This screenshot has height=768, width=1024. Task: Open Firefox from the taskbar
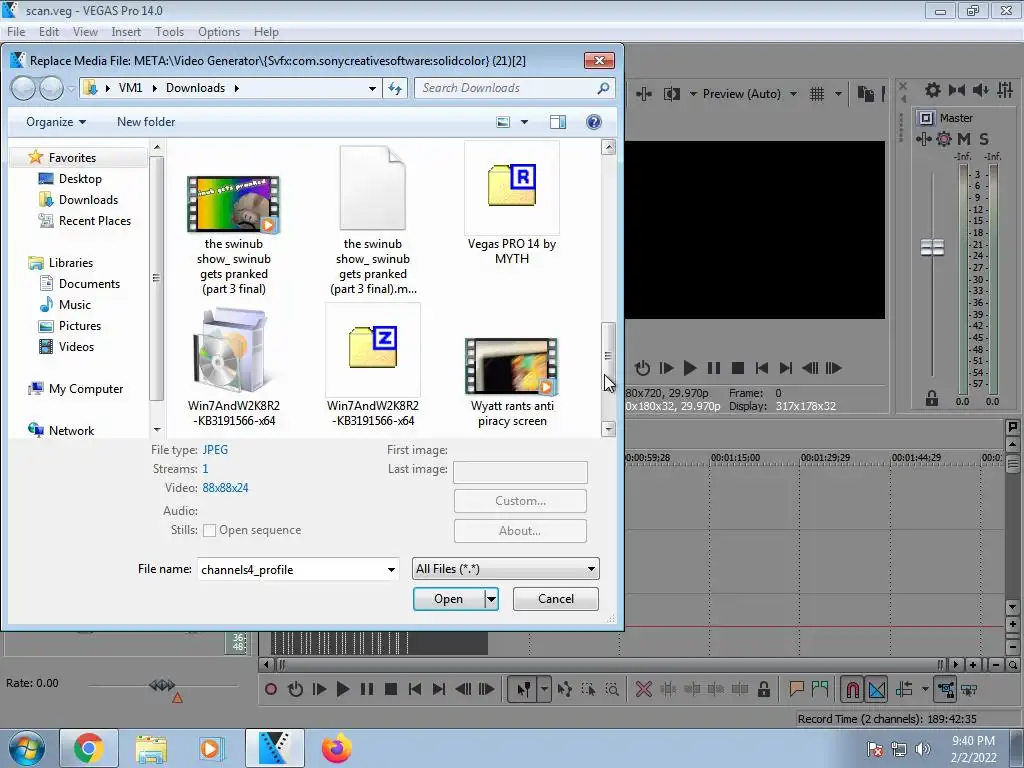pyautogui.click(x=336, y=748)
